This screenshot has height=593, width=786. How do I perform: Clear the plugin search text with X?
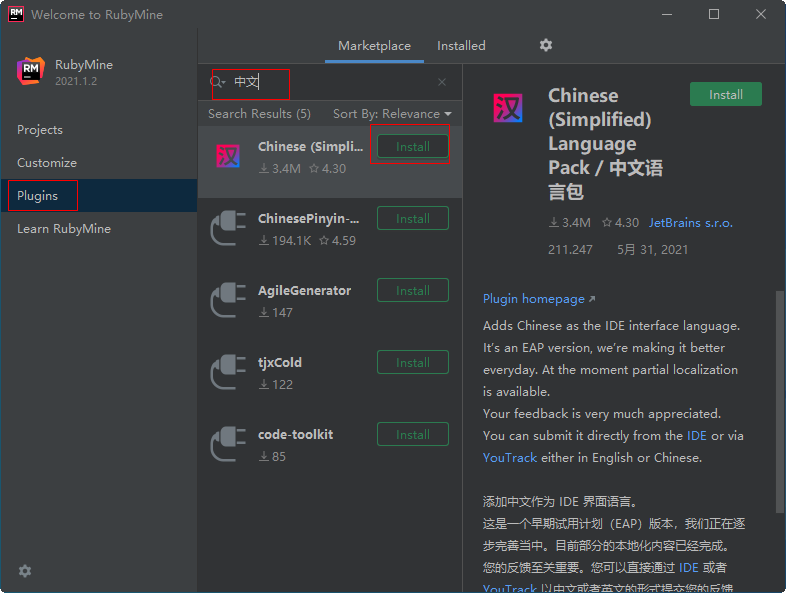point(442,82)
